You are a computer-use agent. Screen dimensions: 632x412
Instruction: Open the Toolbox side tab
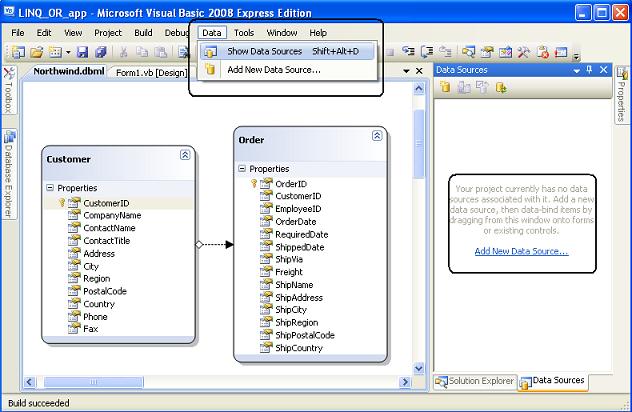tap(9, 90)
